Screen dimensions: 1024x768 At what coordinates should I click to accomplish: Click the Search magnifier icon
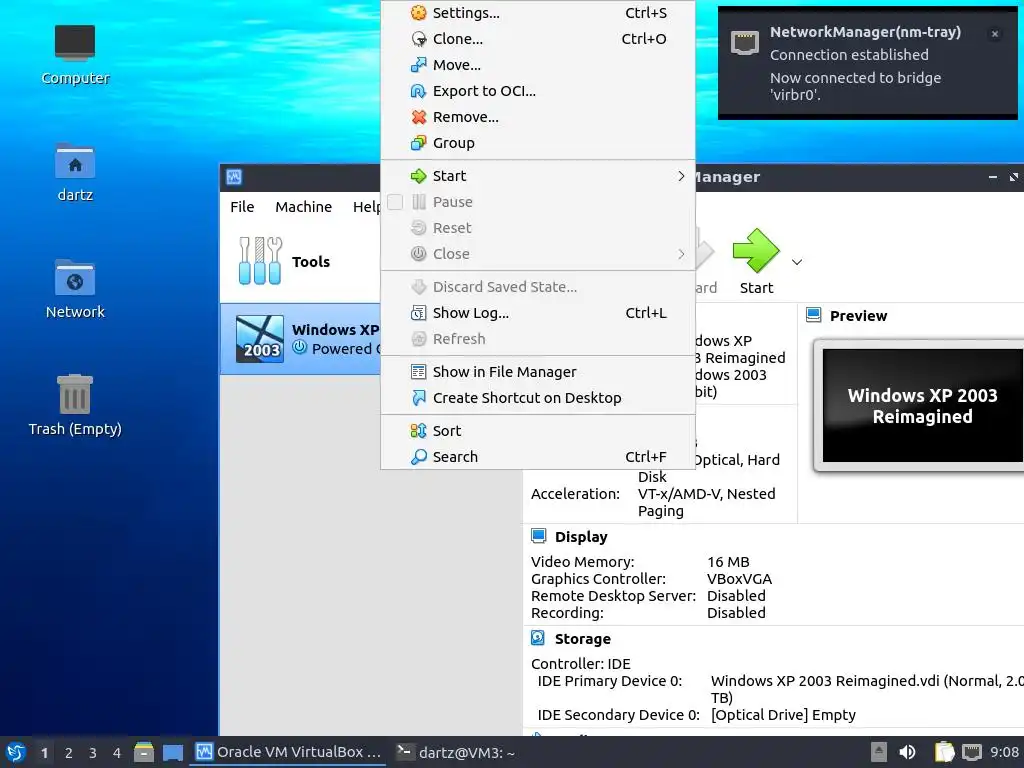(419, 457)
